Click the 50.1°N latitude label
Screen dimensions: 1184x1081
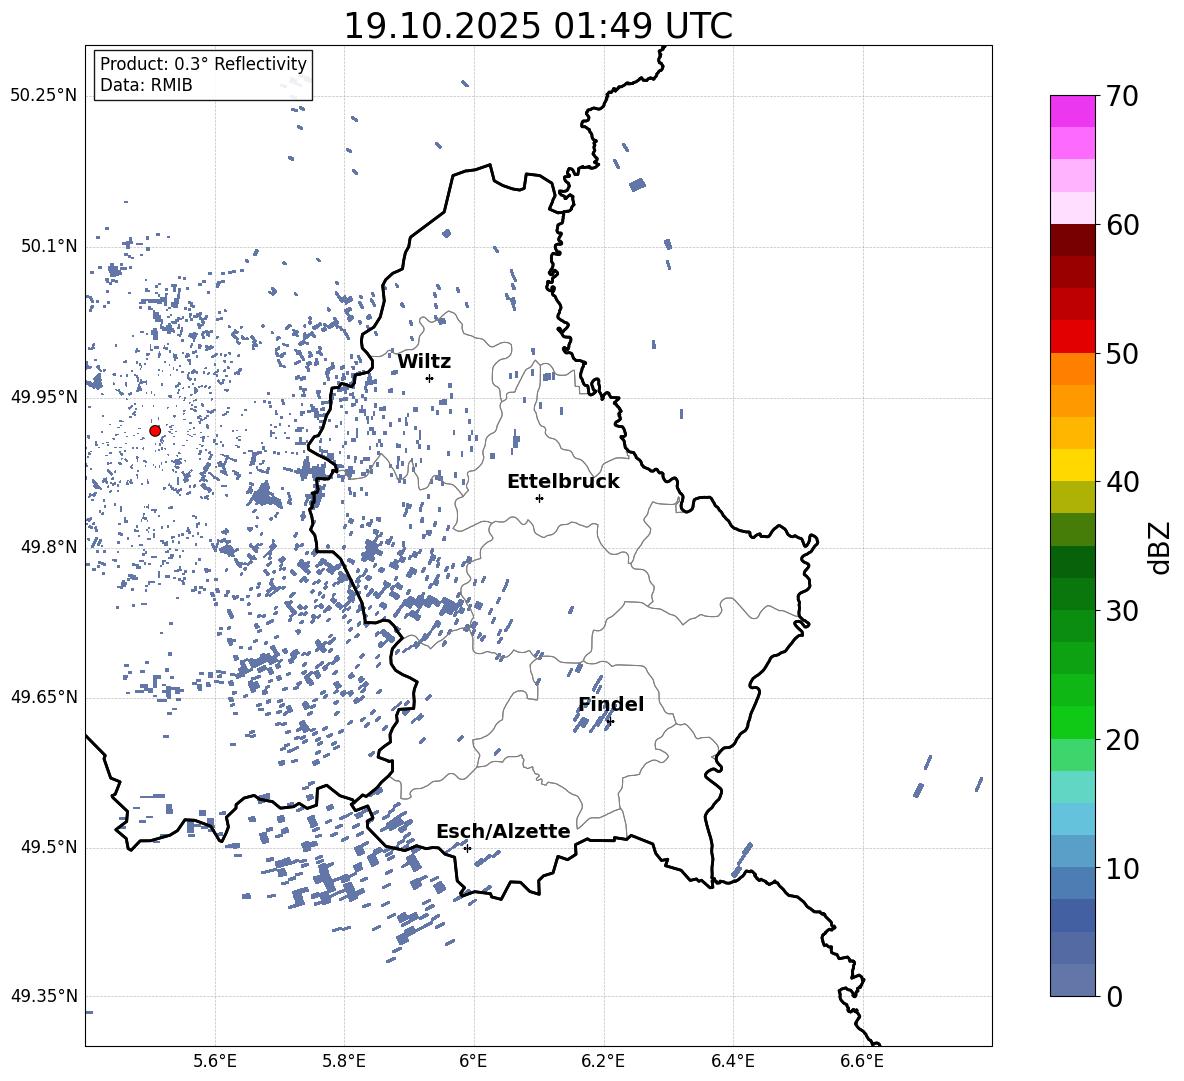[x=48, y=246]
